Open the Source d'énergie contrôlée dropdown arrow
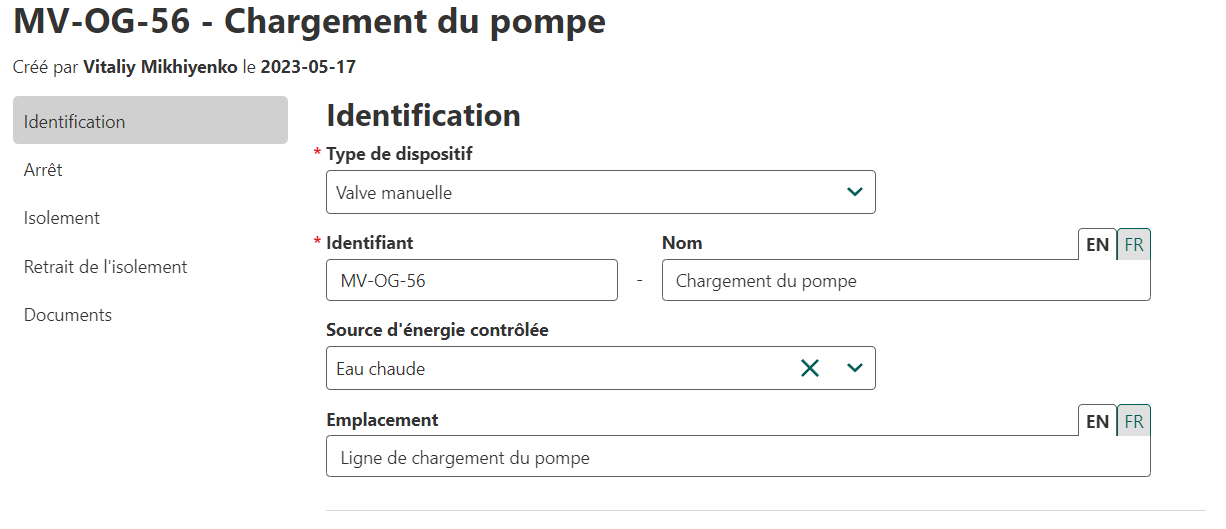1226x529 pixels. pos(854,368)
